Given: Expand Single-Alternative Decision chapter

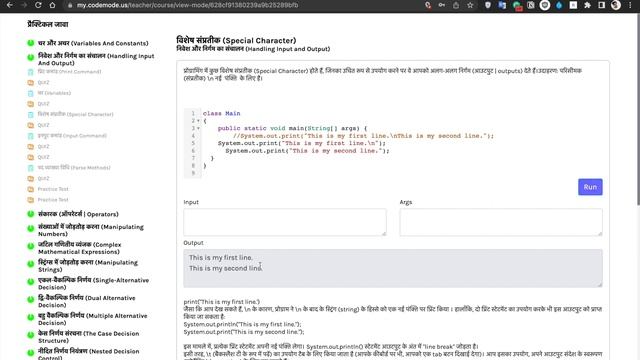Looking at the screenshot, I should [x=93, y=284].
